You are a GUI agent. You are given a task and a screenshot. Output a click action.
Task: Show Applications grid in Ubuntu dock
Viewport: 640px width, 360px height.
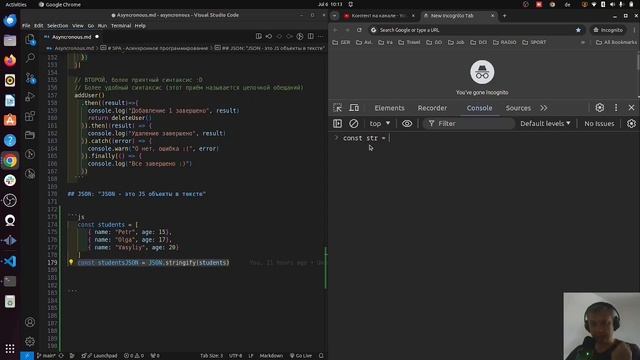[10, 348]
